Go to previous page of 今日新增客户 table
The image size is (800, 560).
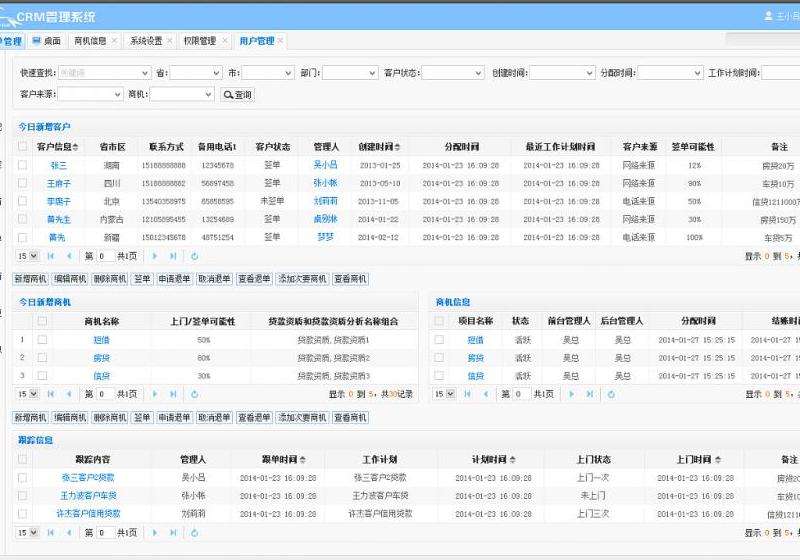point(69,256)
